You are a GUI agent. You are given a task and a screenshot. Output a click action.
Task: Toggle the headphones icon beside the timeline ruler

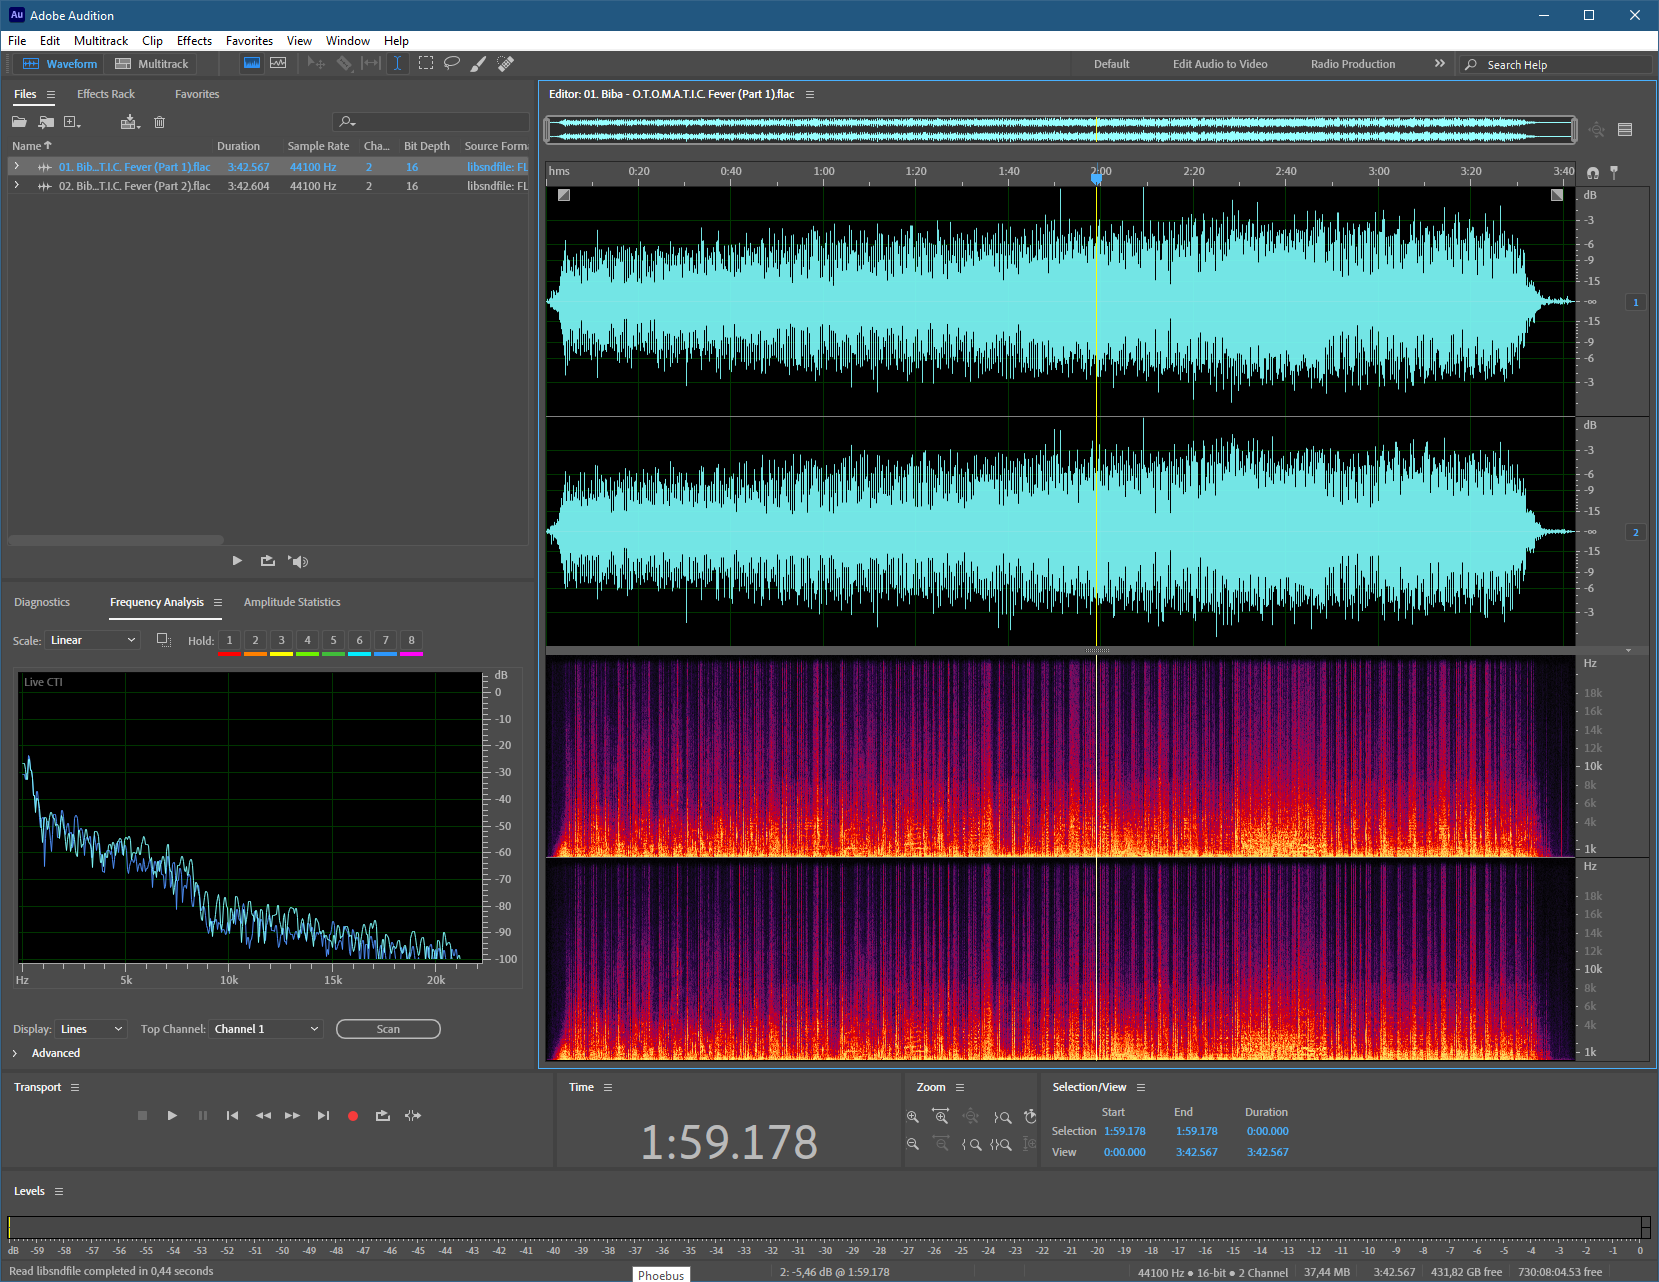coord(1593,173)
